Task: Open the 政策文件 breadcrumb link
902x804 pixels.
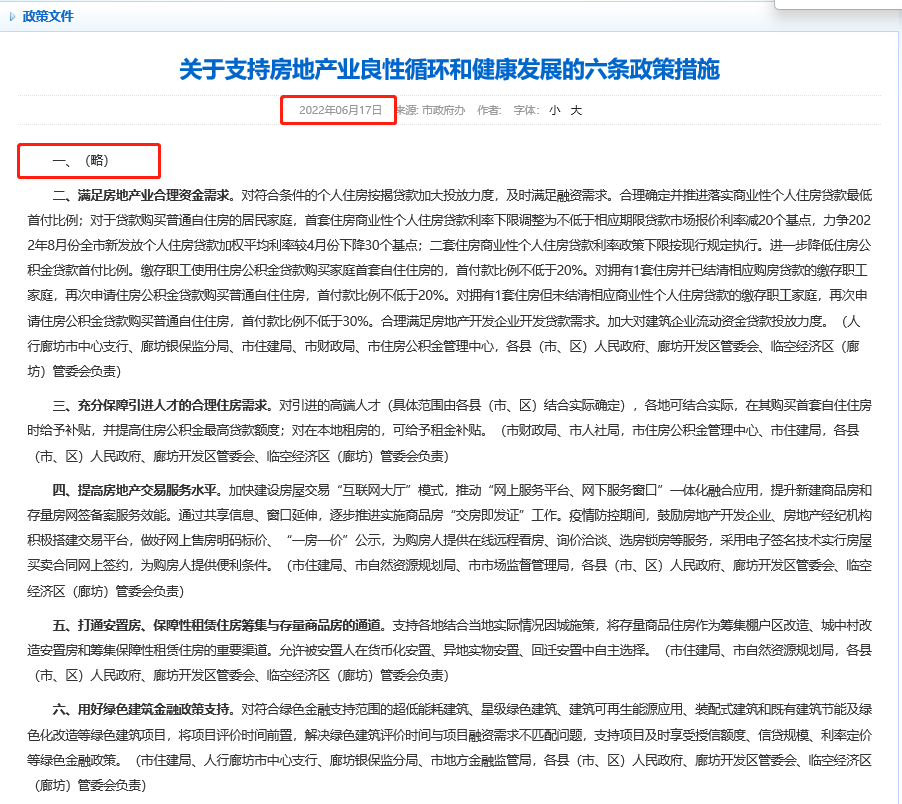Action: [48, 17]
